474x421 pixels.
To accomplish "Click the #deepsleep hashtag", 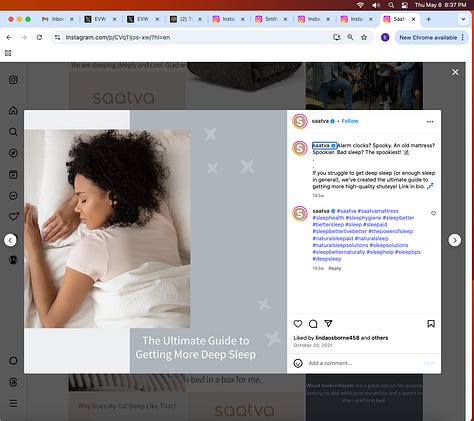I will pyautogui.click(x=327, y=259).
